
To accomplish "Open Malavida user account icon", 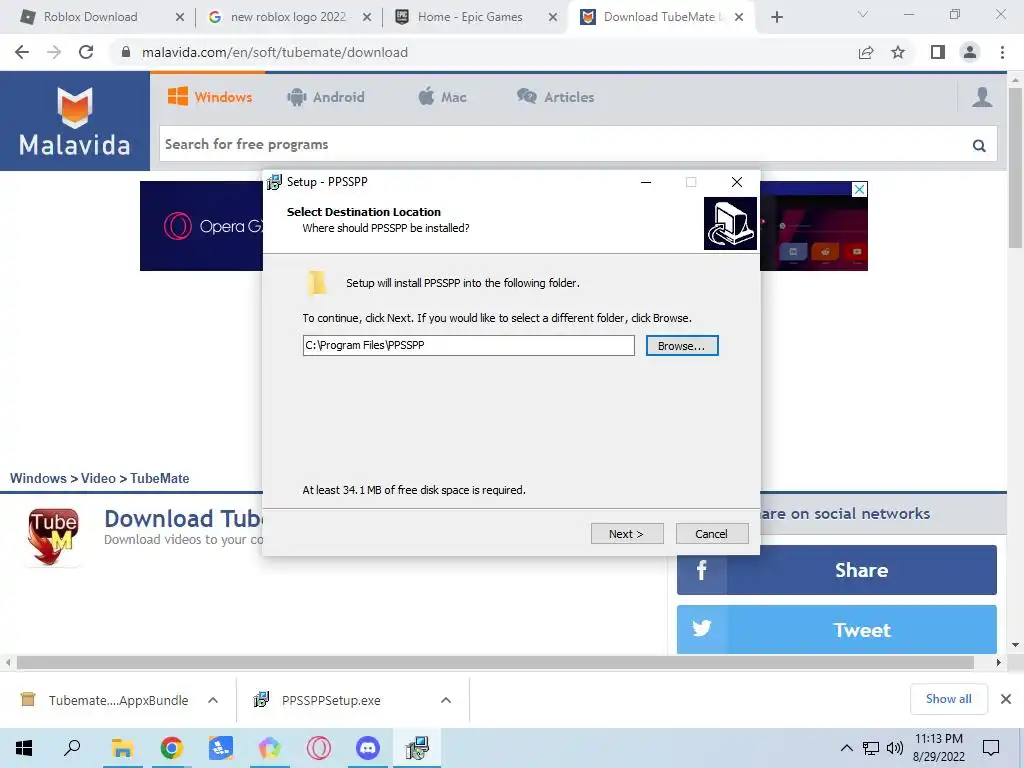I will tap(982, 97).
